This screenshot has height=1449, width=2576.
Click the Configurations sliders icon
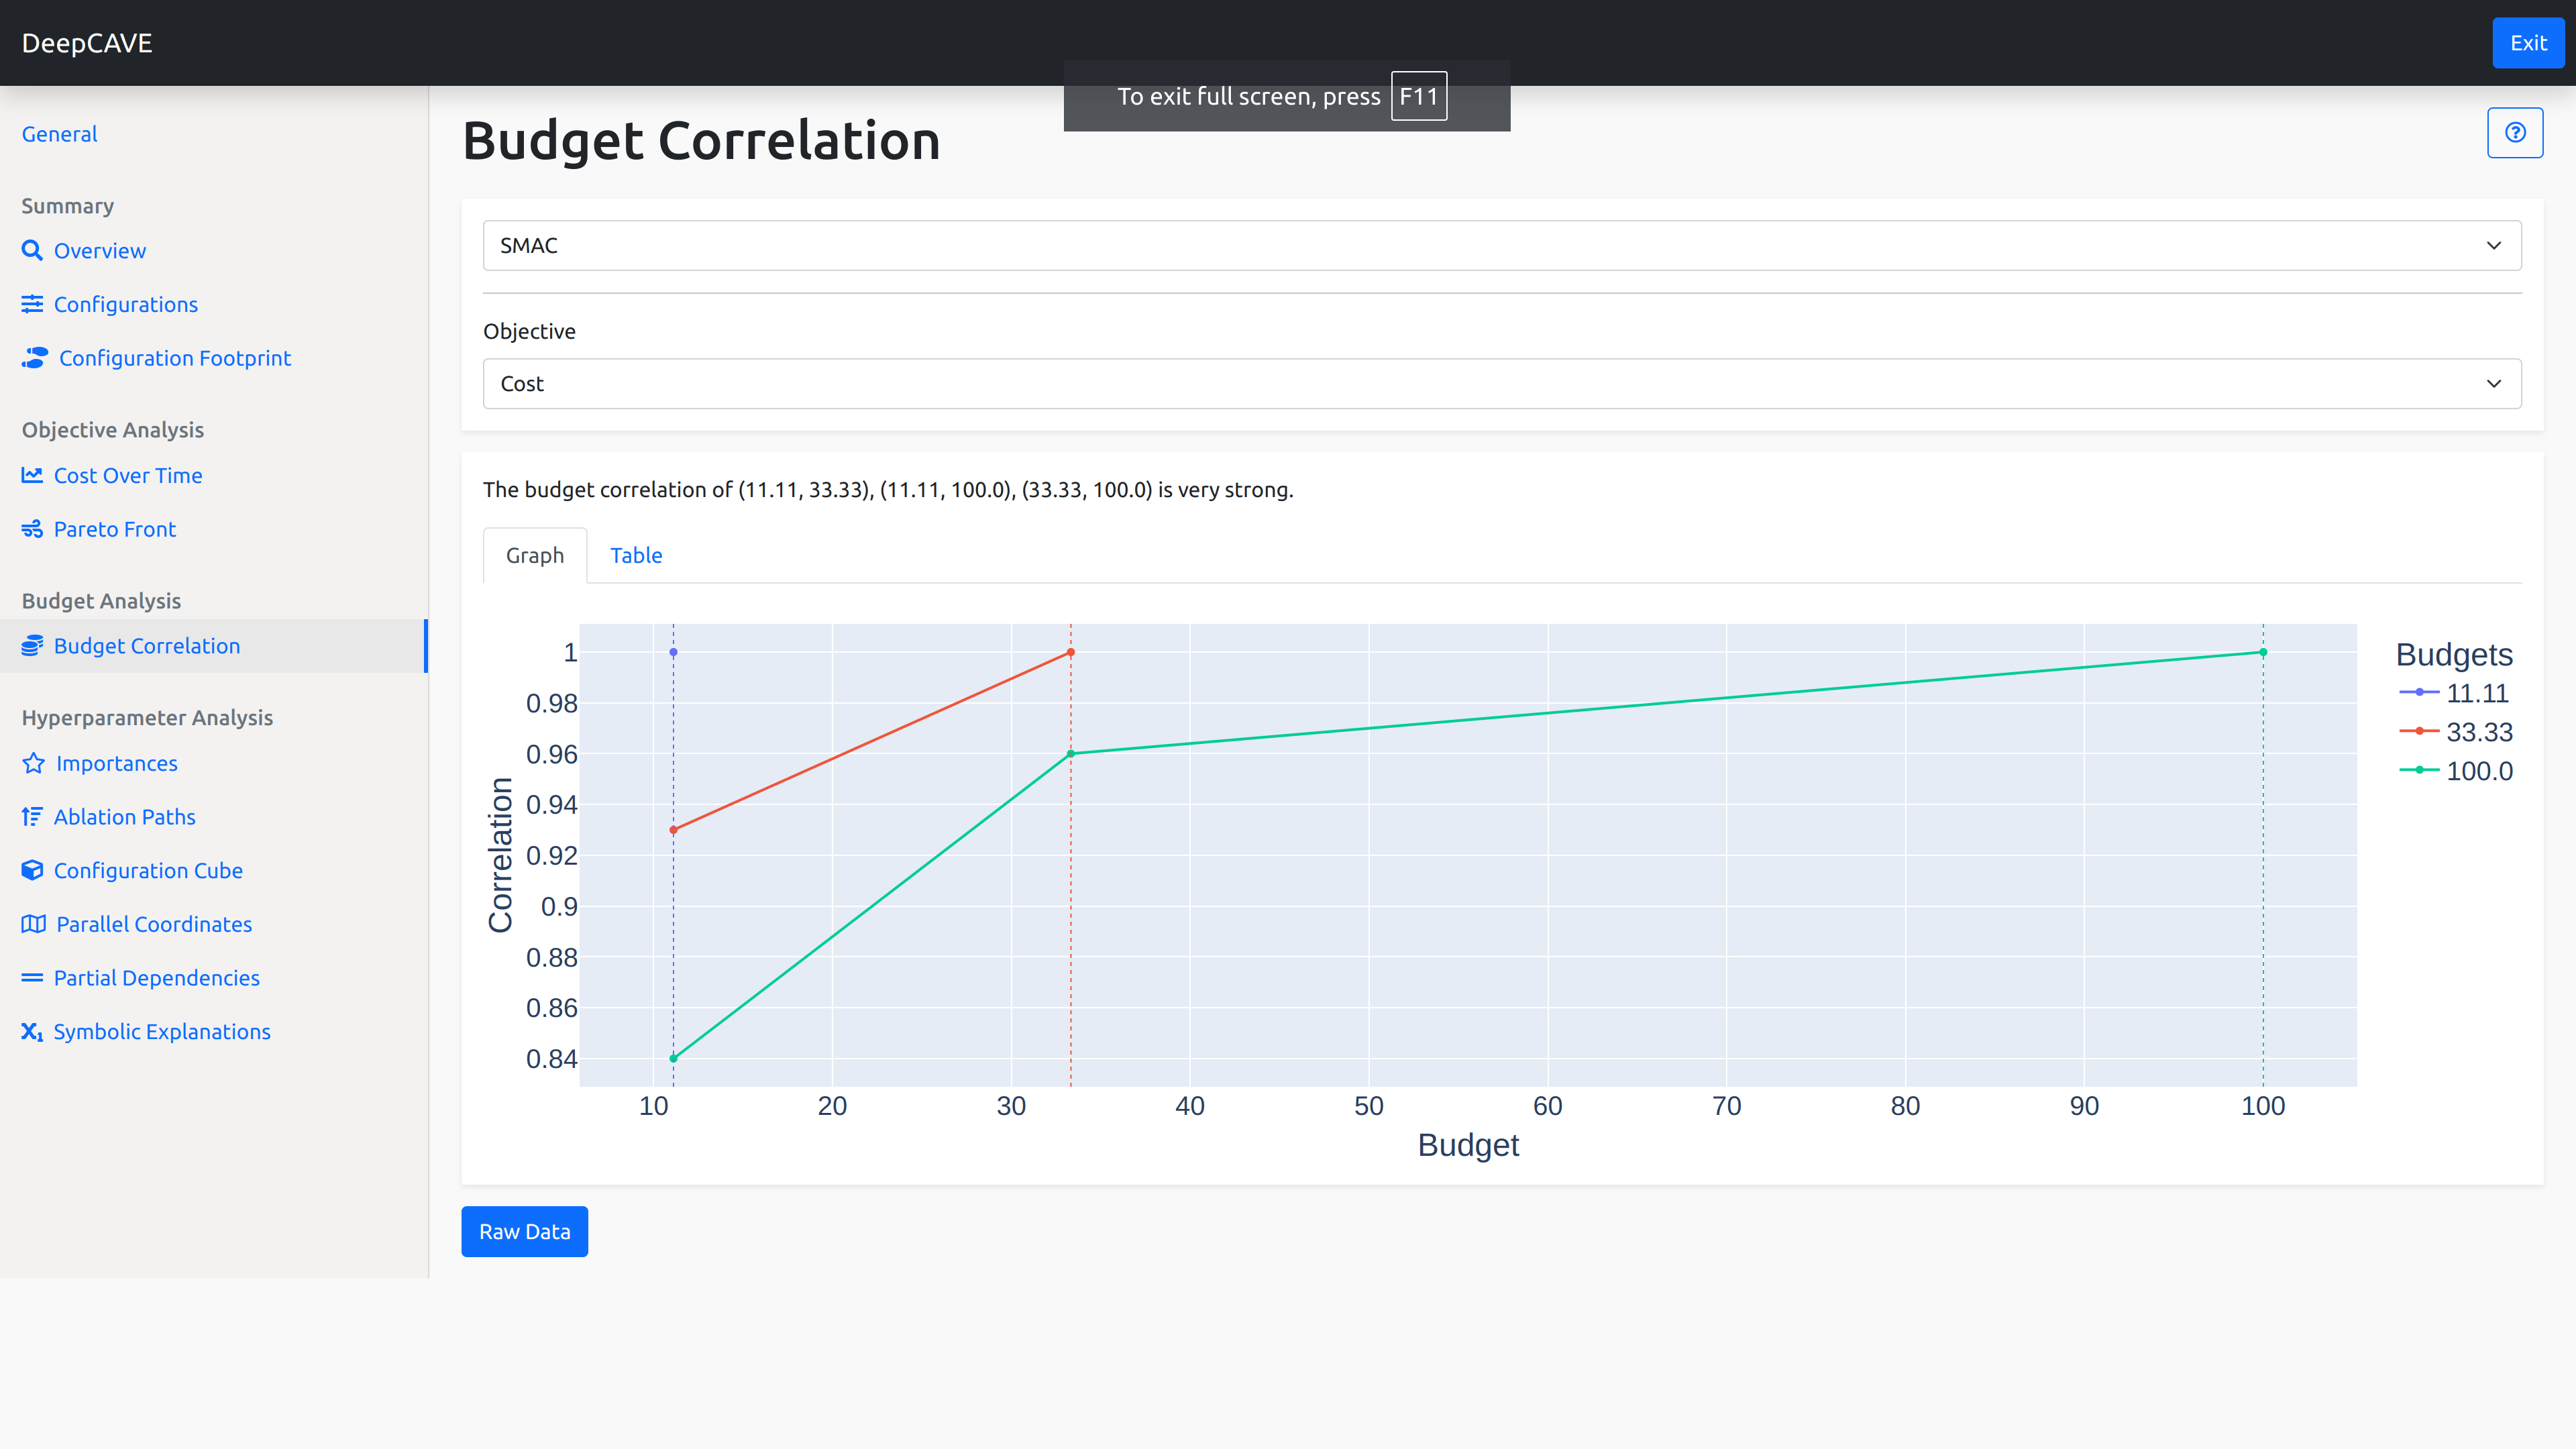pyautogui.click(x=32, y=304)
